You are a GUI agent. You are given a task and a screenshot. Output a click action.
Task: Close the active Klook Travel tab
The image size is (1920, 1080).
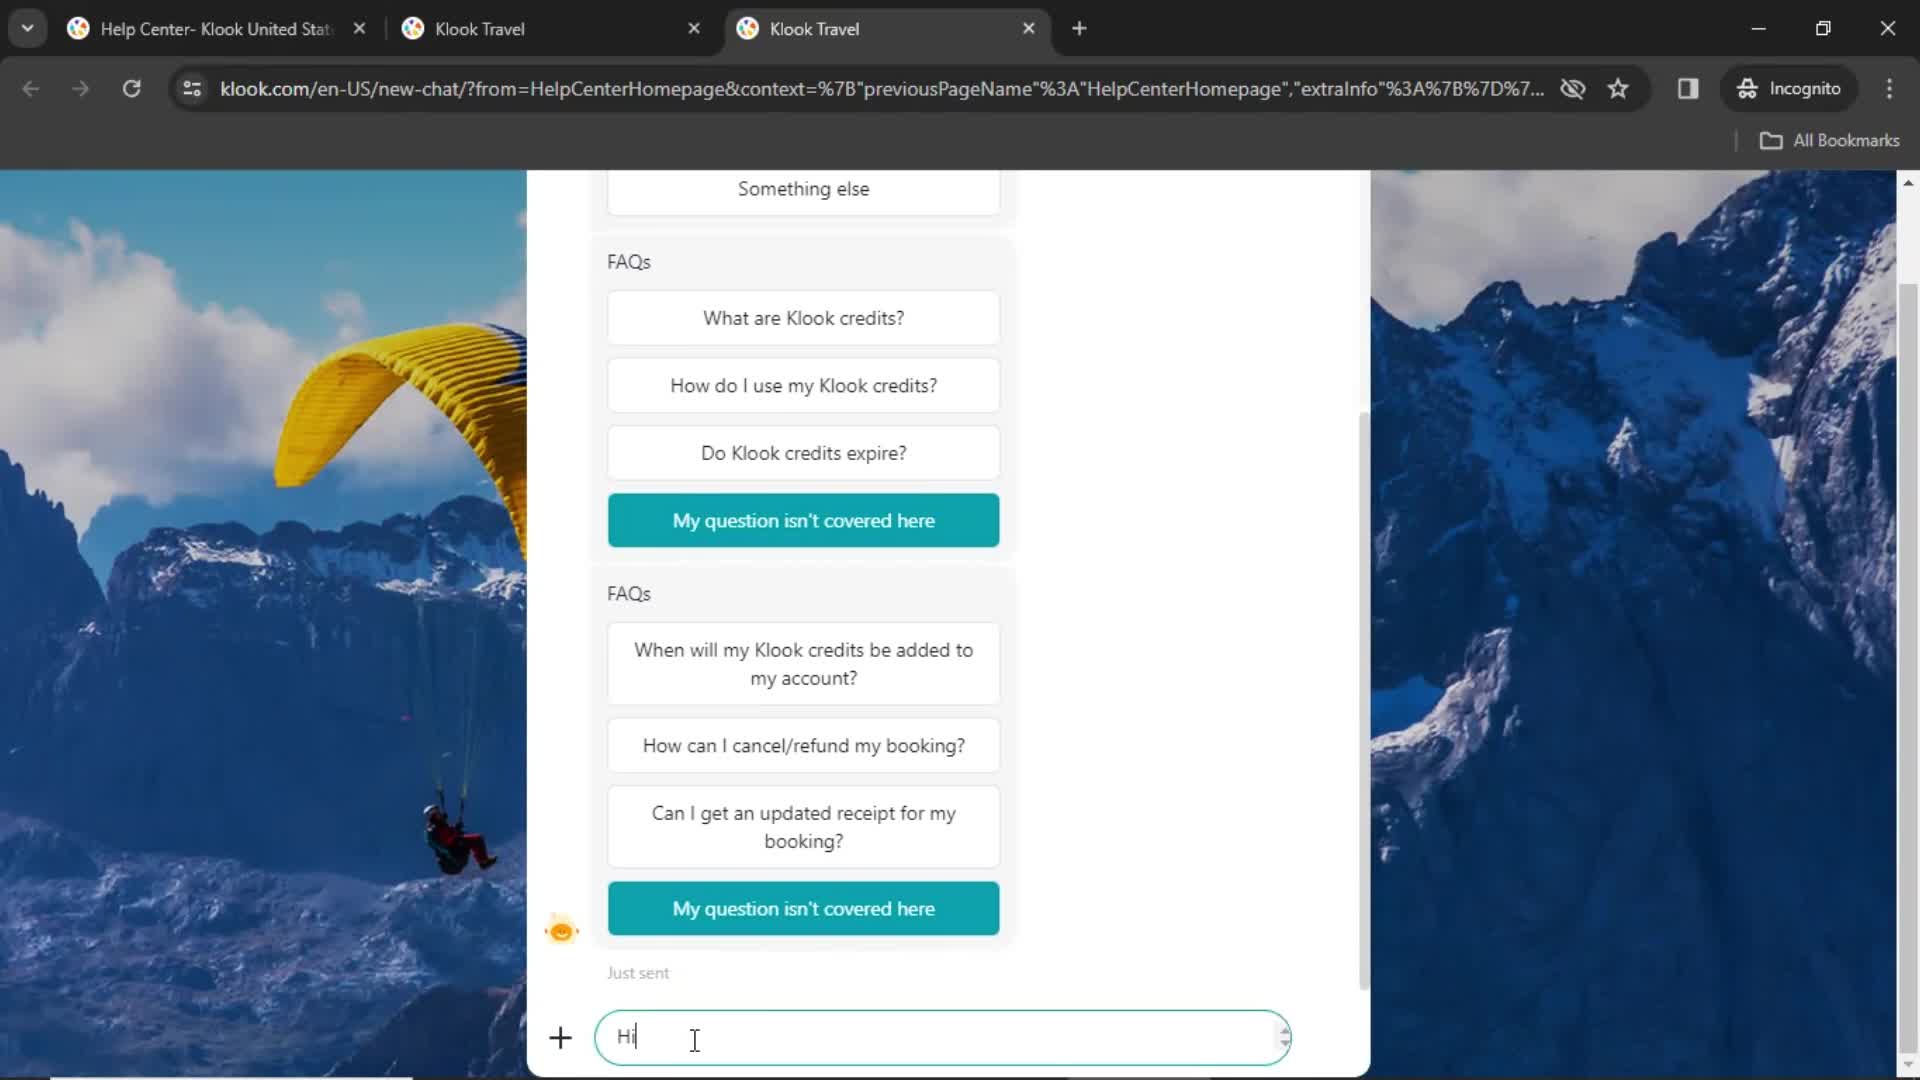coord(1028,29)
